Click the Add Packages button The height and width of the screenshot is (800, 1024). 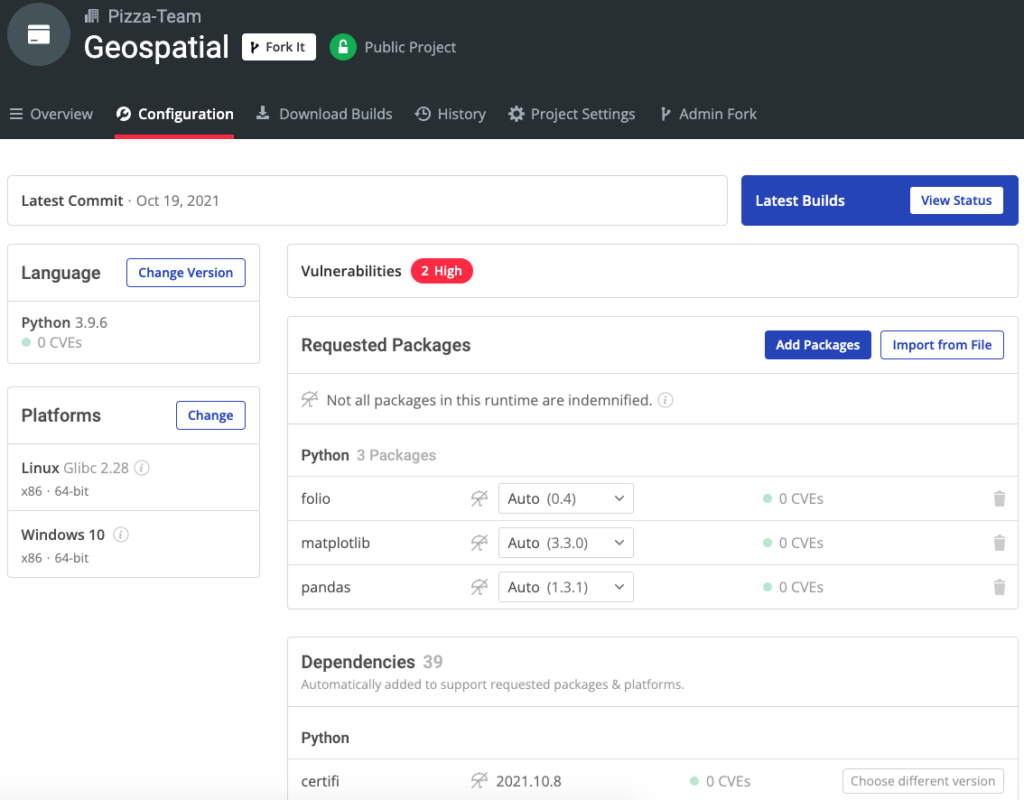[x=817, y=345]
